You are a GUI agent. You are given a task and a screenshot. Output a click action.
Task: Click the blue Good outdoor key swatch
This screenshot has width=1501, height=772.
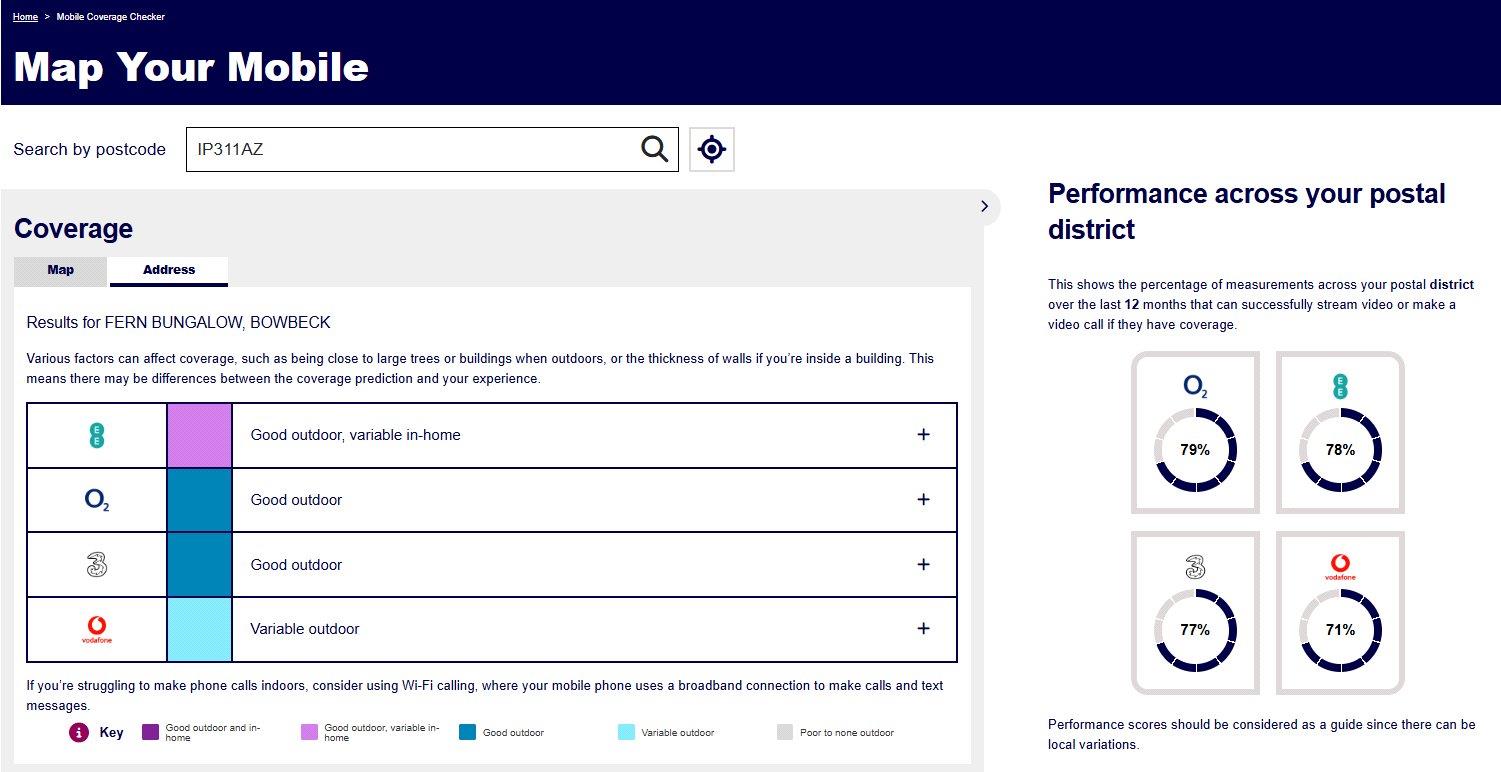coord(468,732)
